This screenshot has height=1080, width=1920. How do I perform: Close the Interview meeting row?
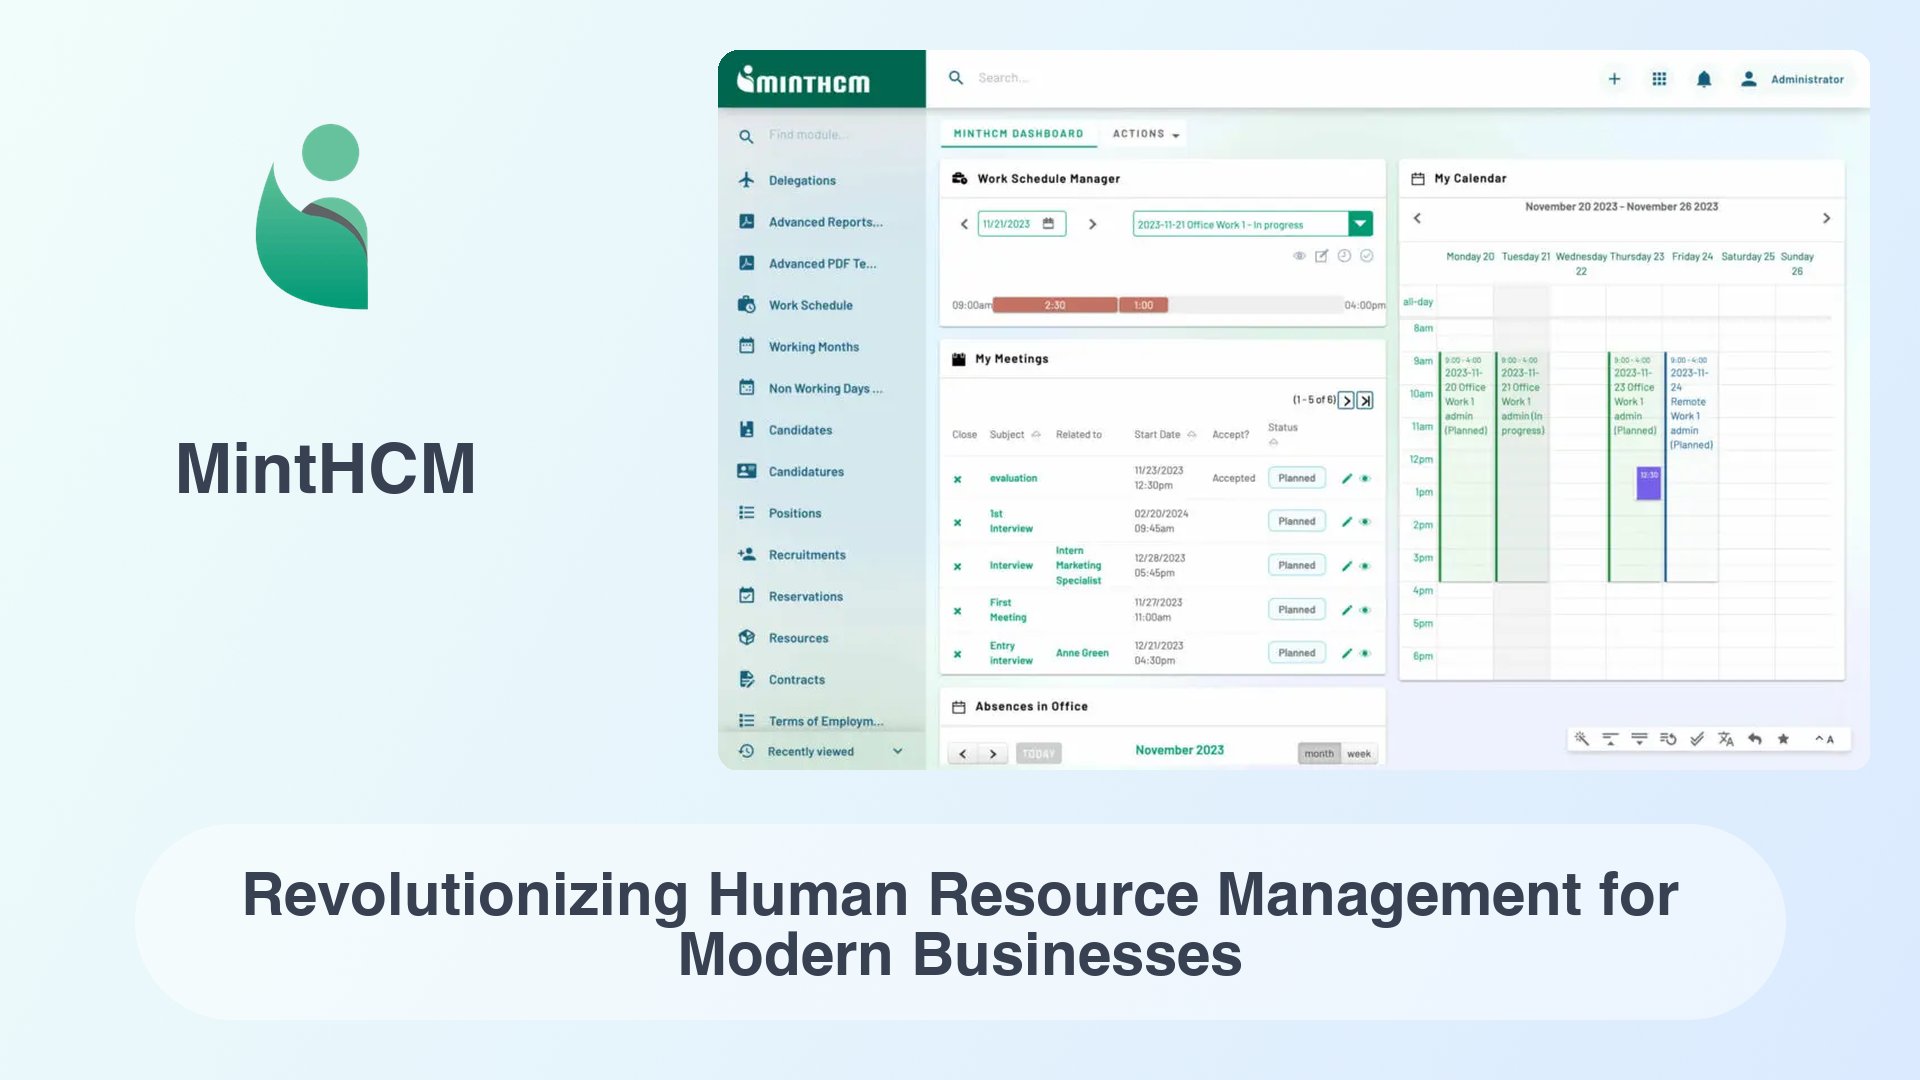[957, 566]
